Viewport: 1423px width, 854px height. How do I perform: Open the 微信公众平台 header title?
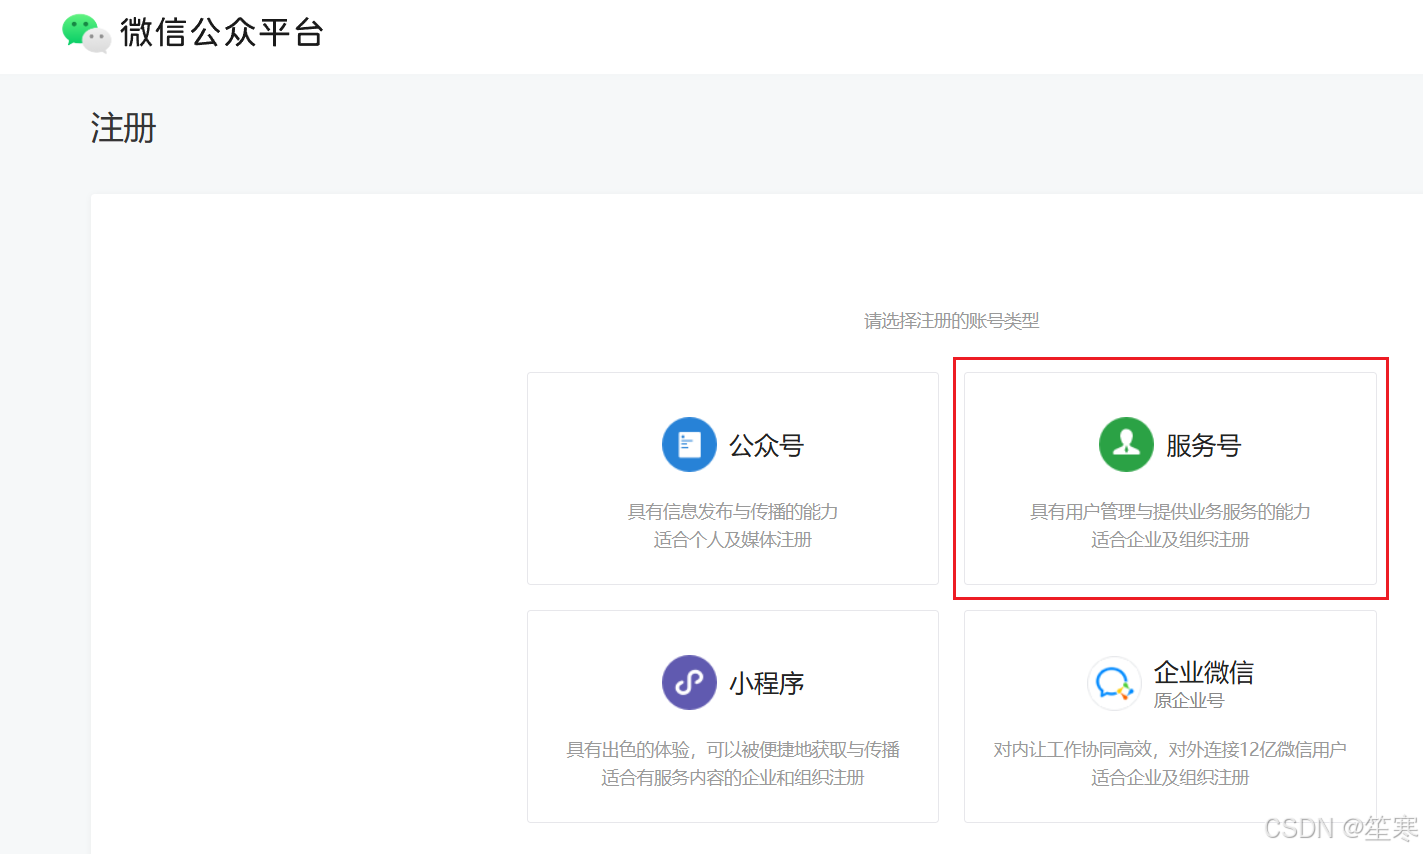pos(222,32)
